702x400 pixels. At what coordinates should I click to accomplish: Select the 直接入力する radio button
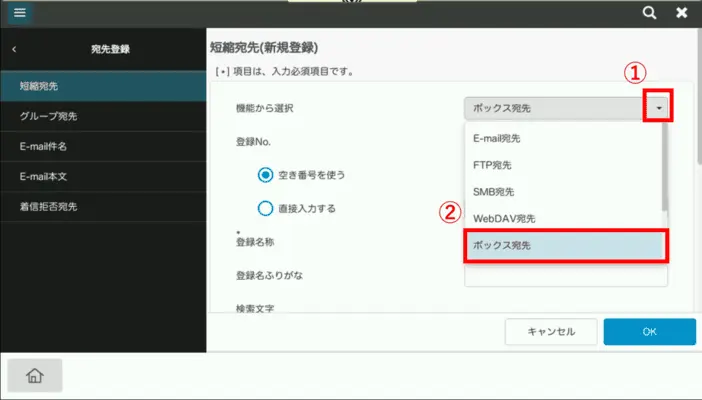point(266,208)
